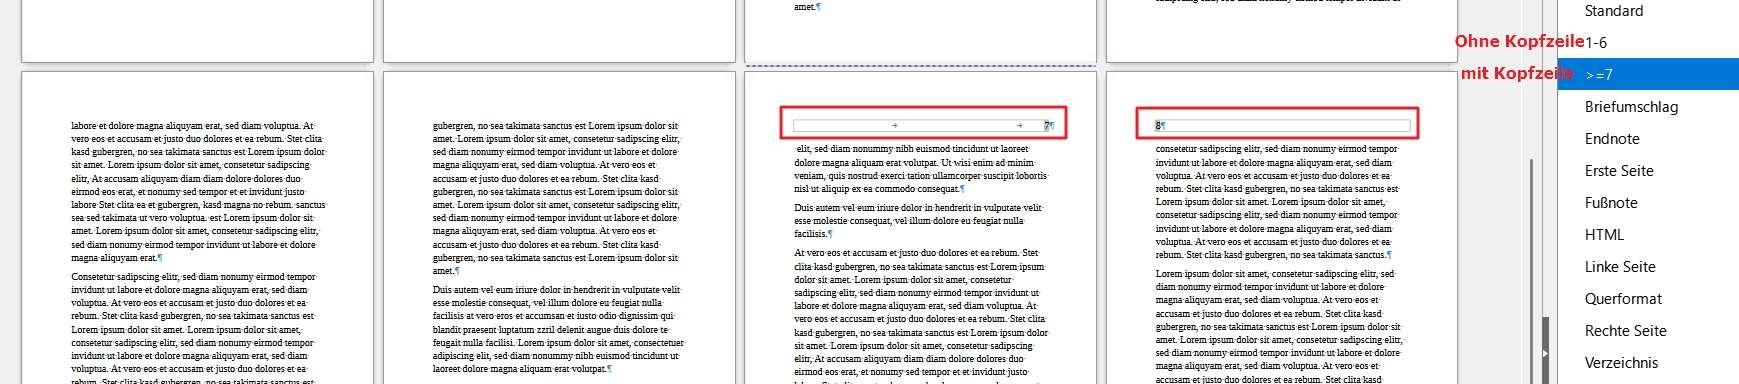Click the blue dashed page break line
1739x384 pixels.
(x=920, y=66)
